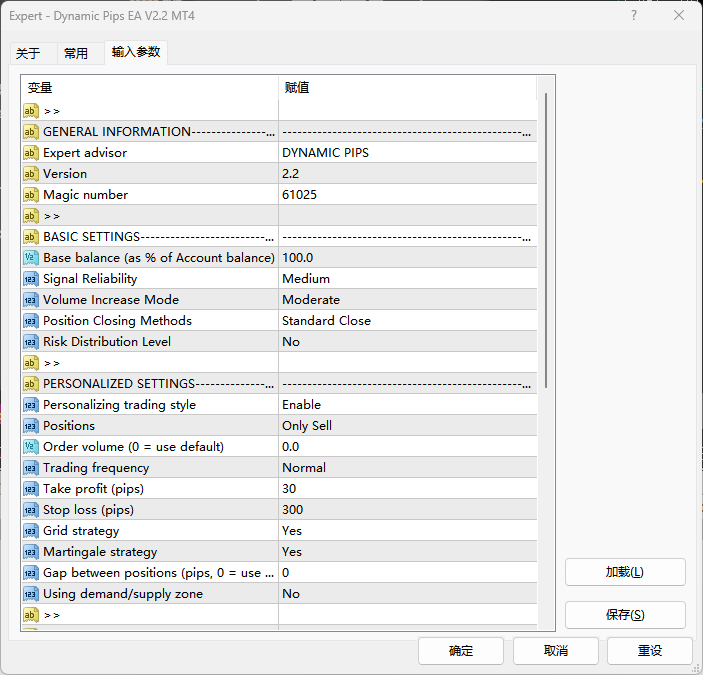Switch to the 常用 tab
This screenshot has height=675, width=703.
[x=76, y=54]
